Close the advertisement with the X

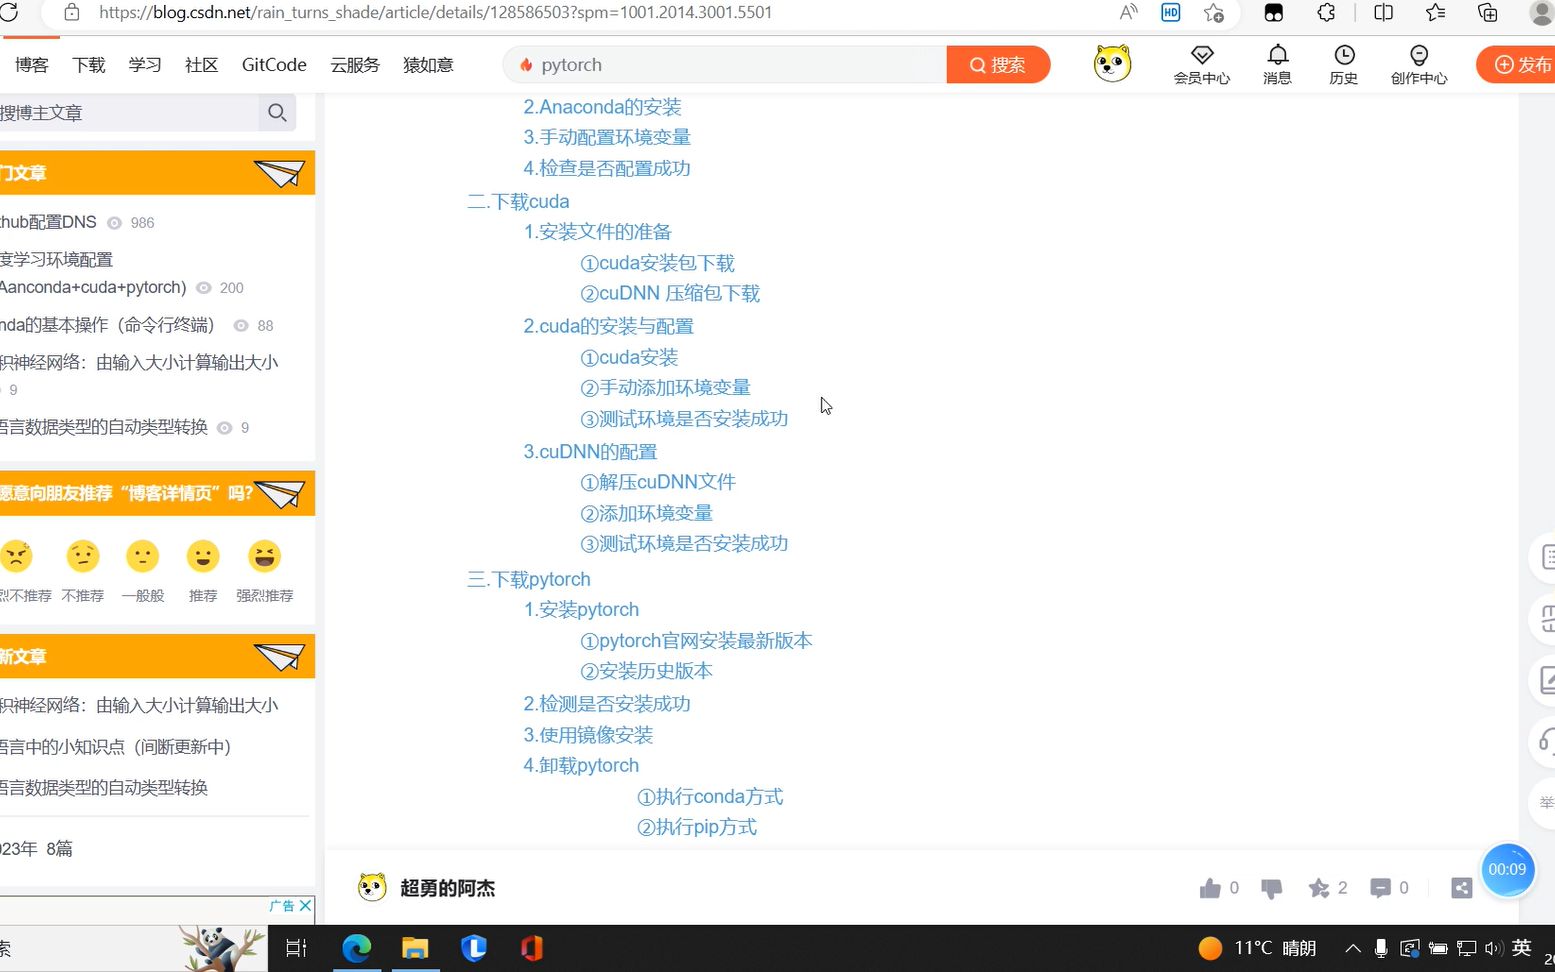pos(305,905)
